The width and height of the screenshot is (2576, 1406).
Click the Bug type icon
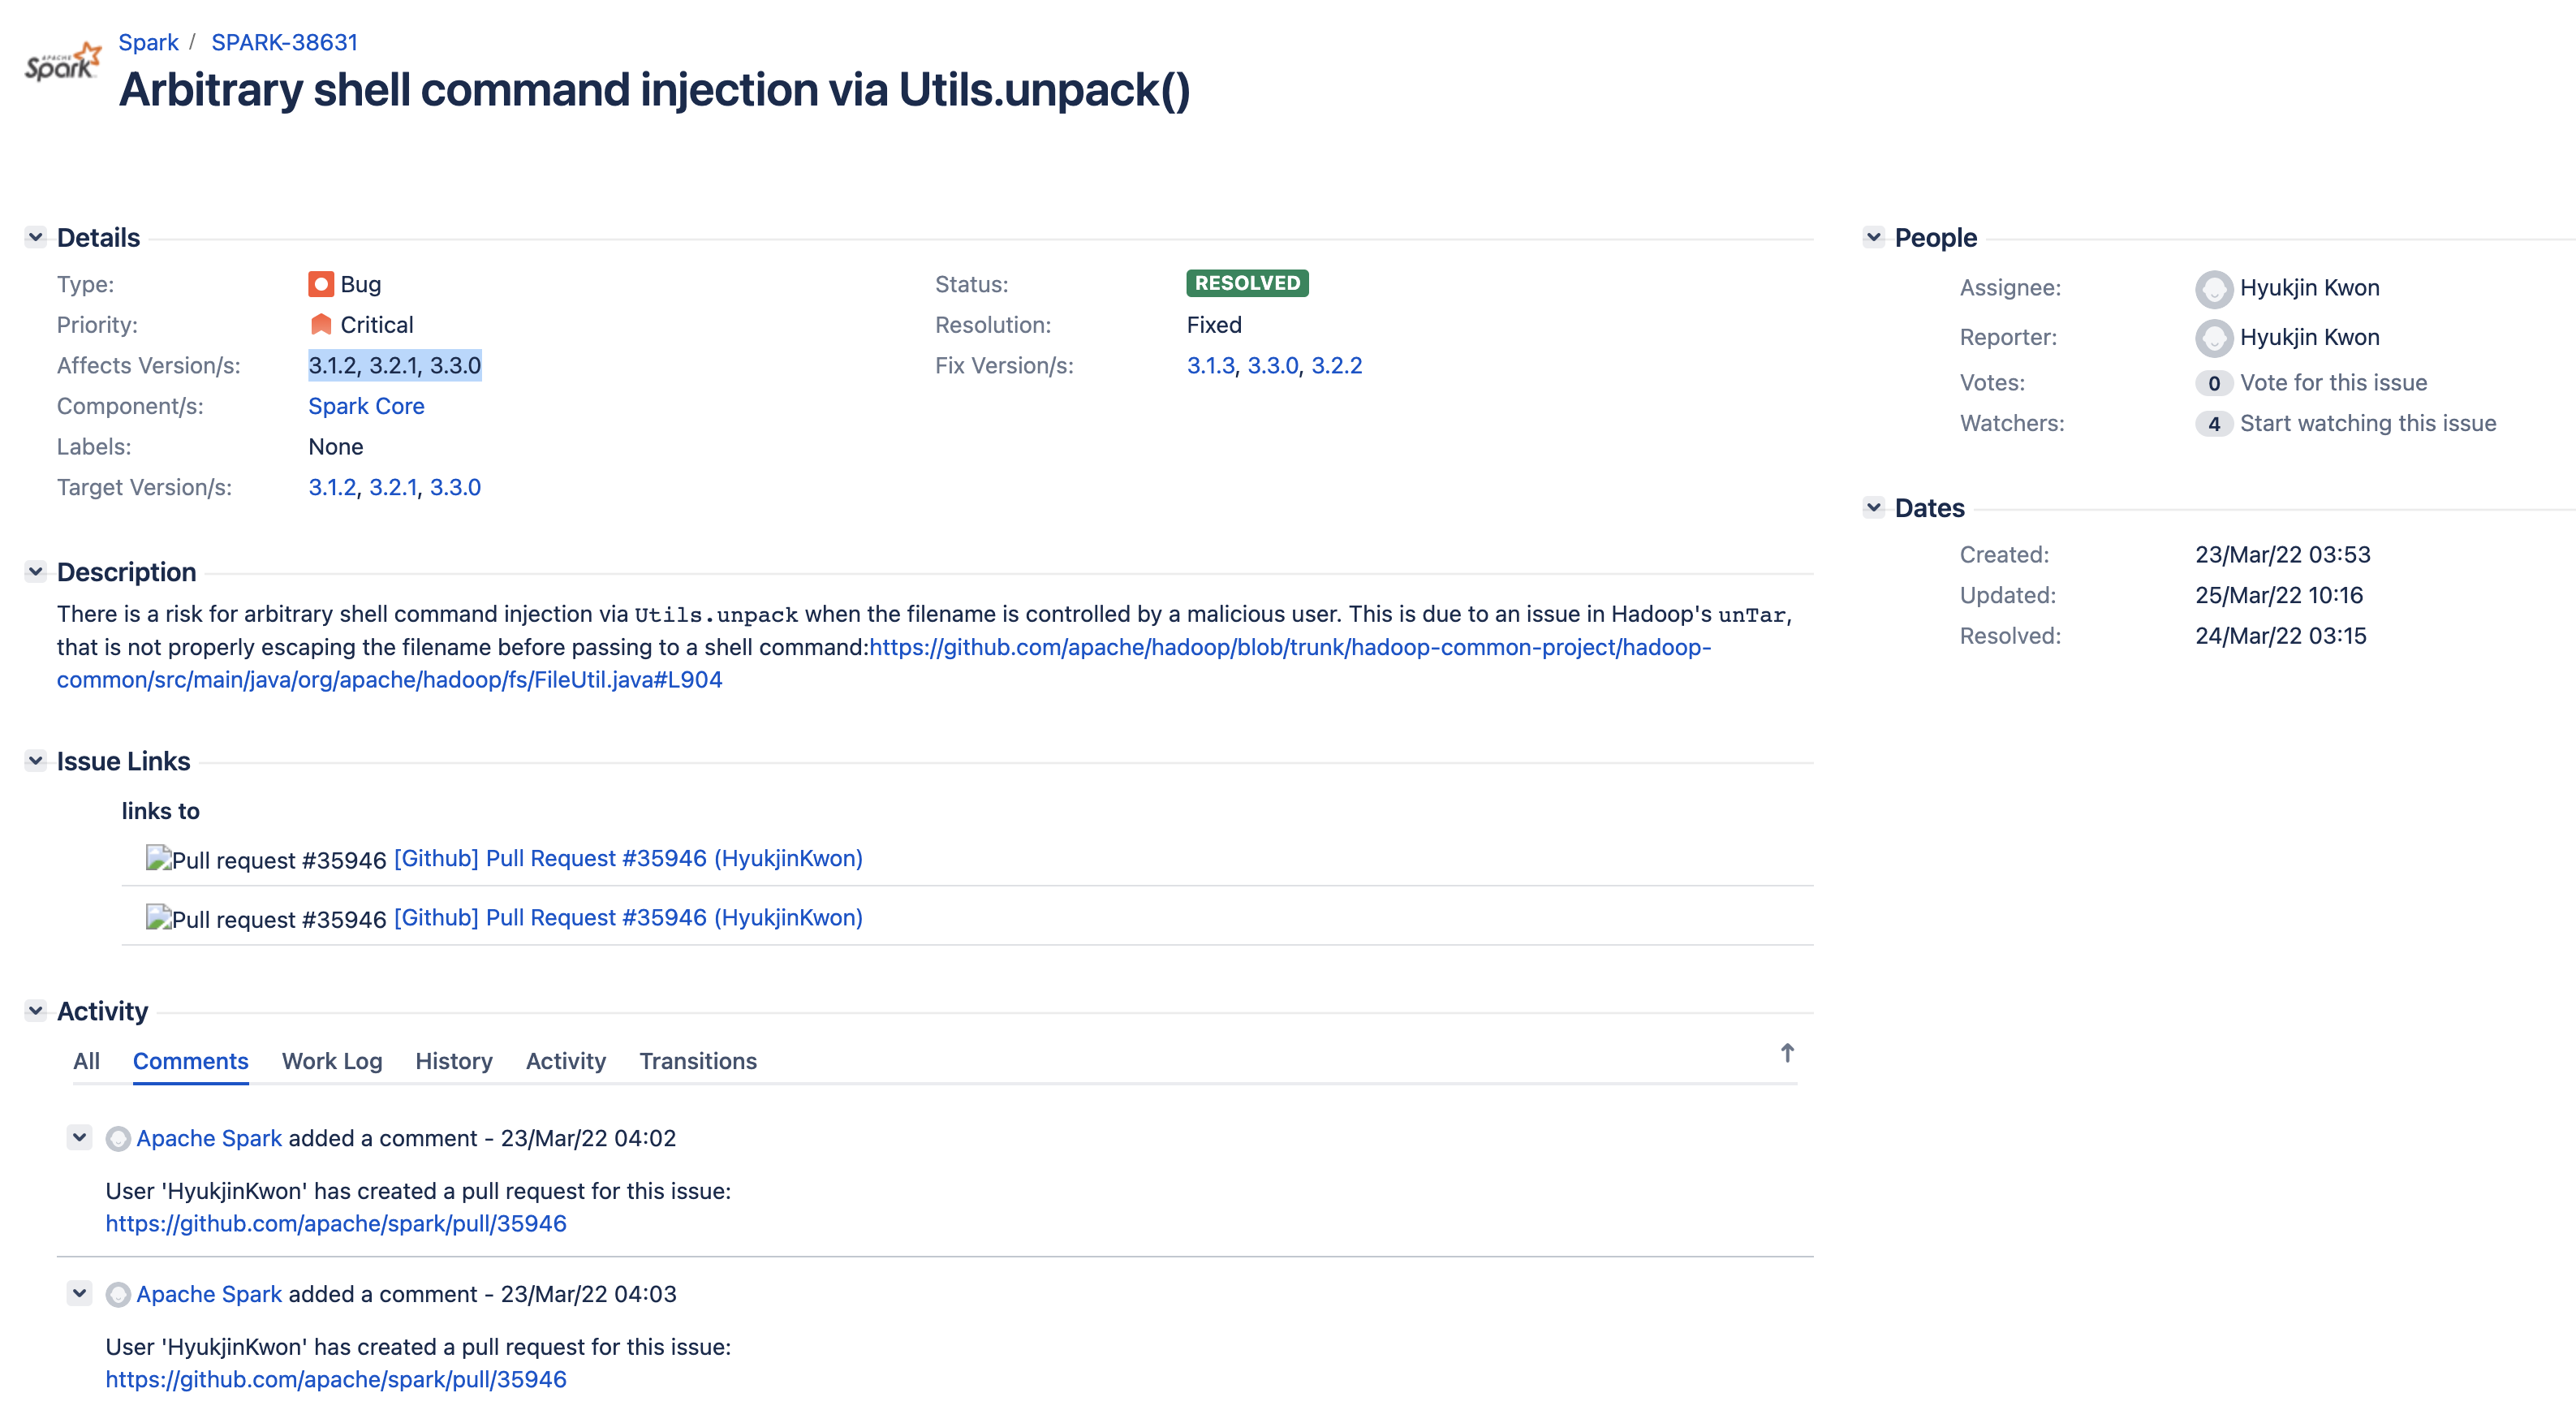click(x=320, y=284)
